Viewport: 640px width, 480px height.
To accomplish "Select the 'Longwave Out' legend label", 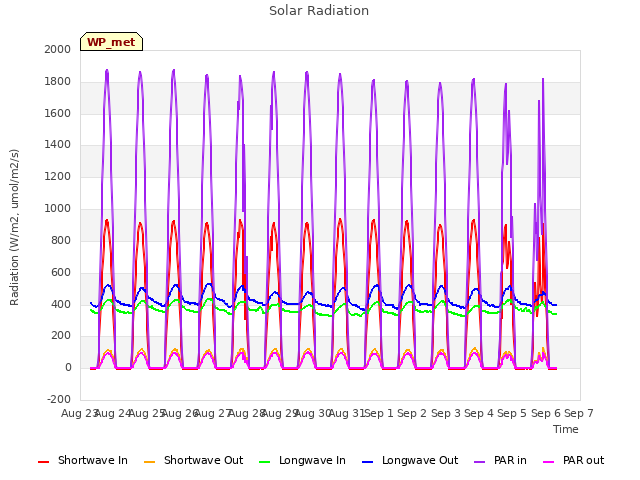I will click(x=420, y=460).
